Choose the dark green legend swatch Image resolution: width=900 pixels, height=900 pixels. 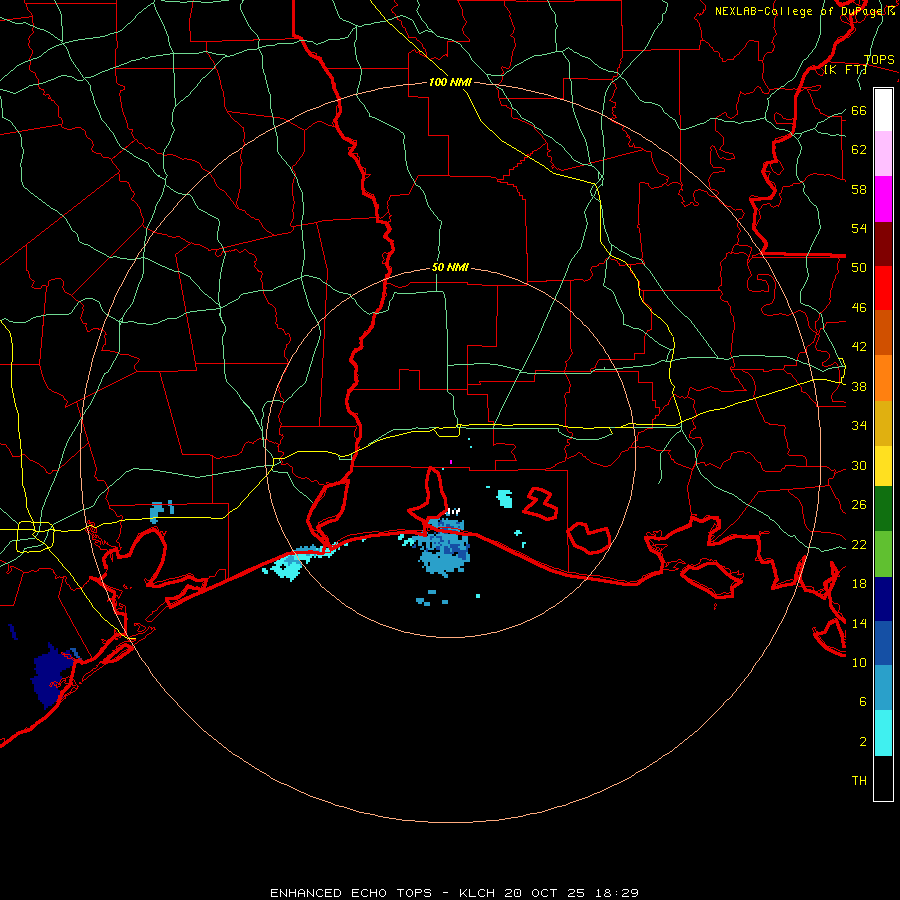(x=883, y=509)
